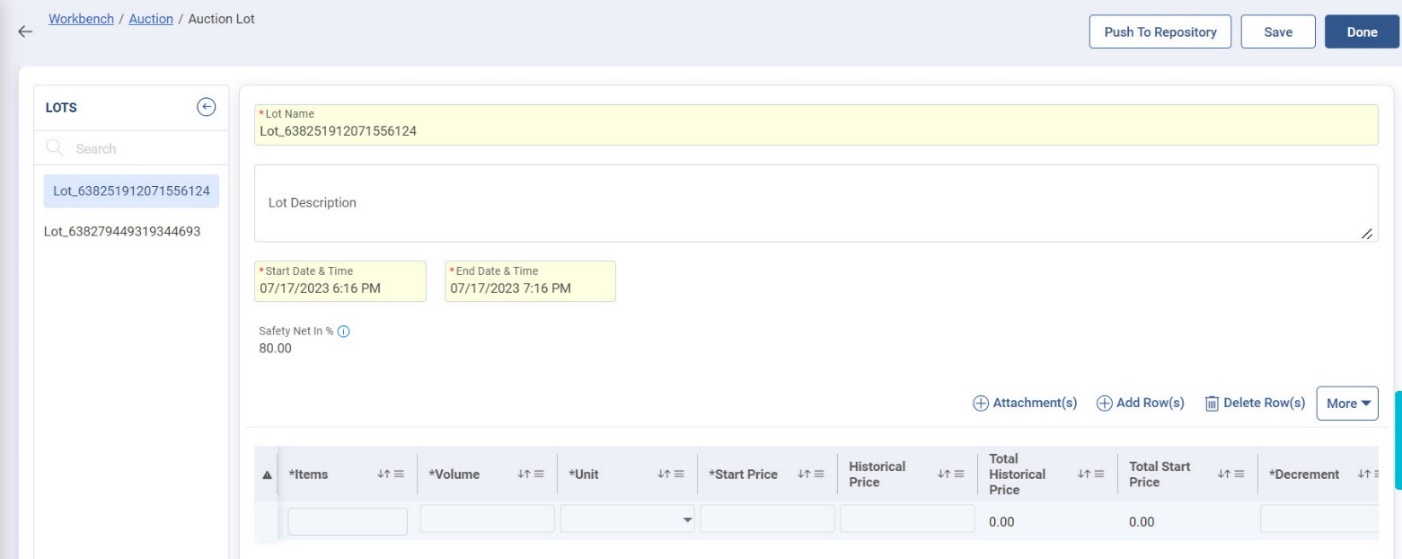
Task: Open the Workbench breadcrumb link
Action: click(x=82, y=20)
